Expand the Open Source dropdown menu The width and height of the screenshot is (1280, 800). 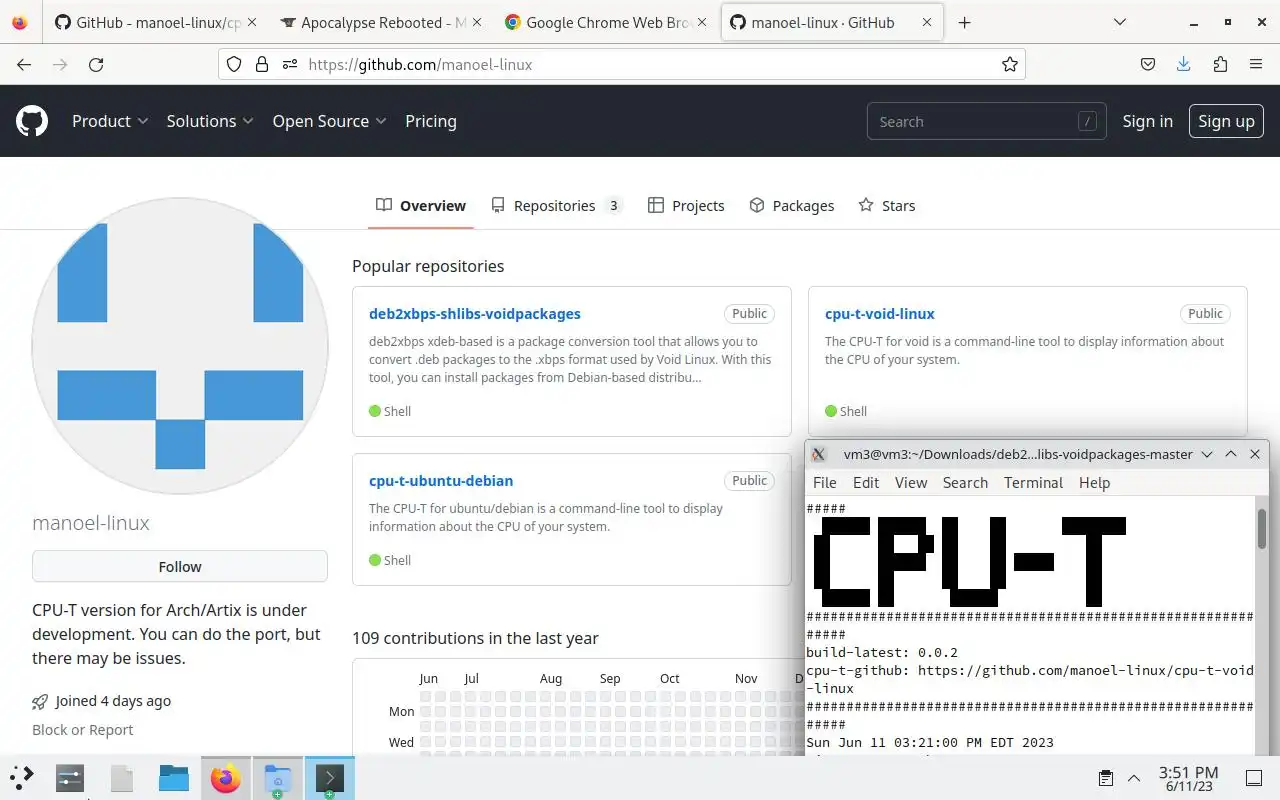[329, 121]
